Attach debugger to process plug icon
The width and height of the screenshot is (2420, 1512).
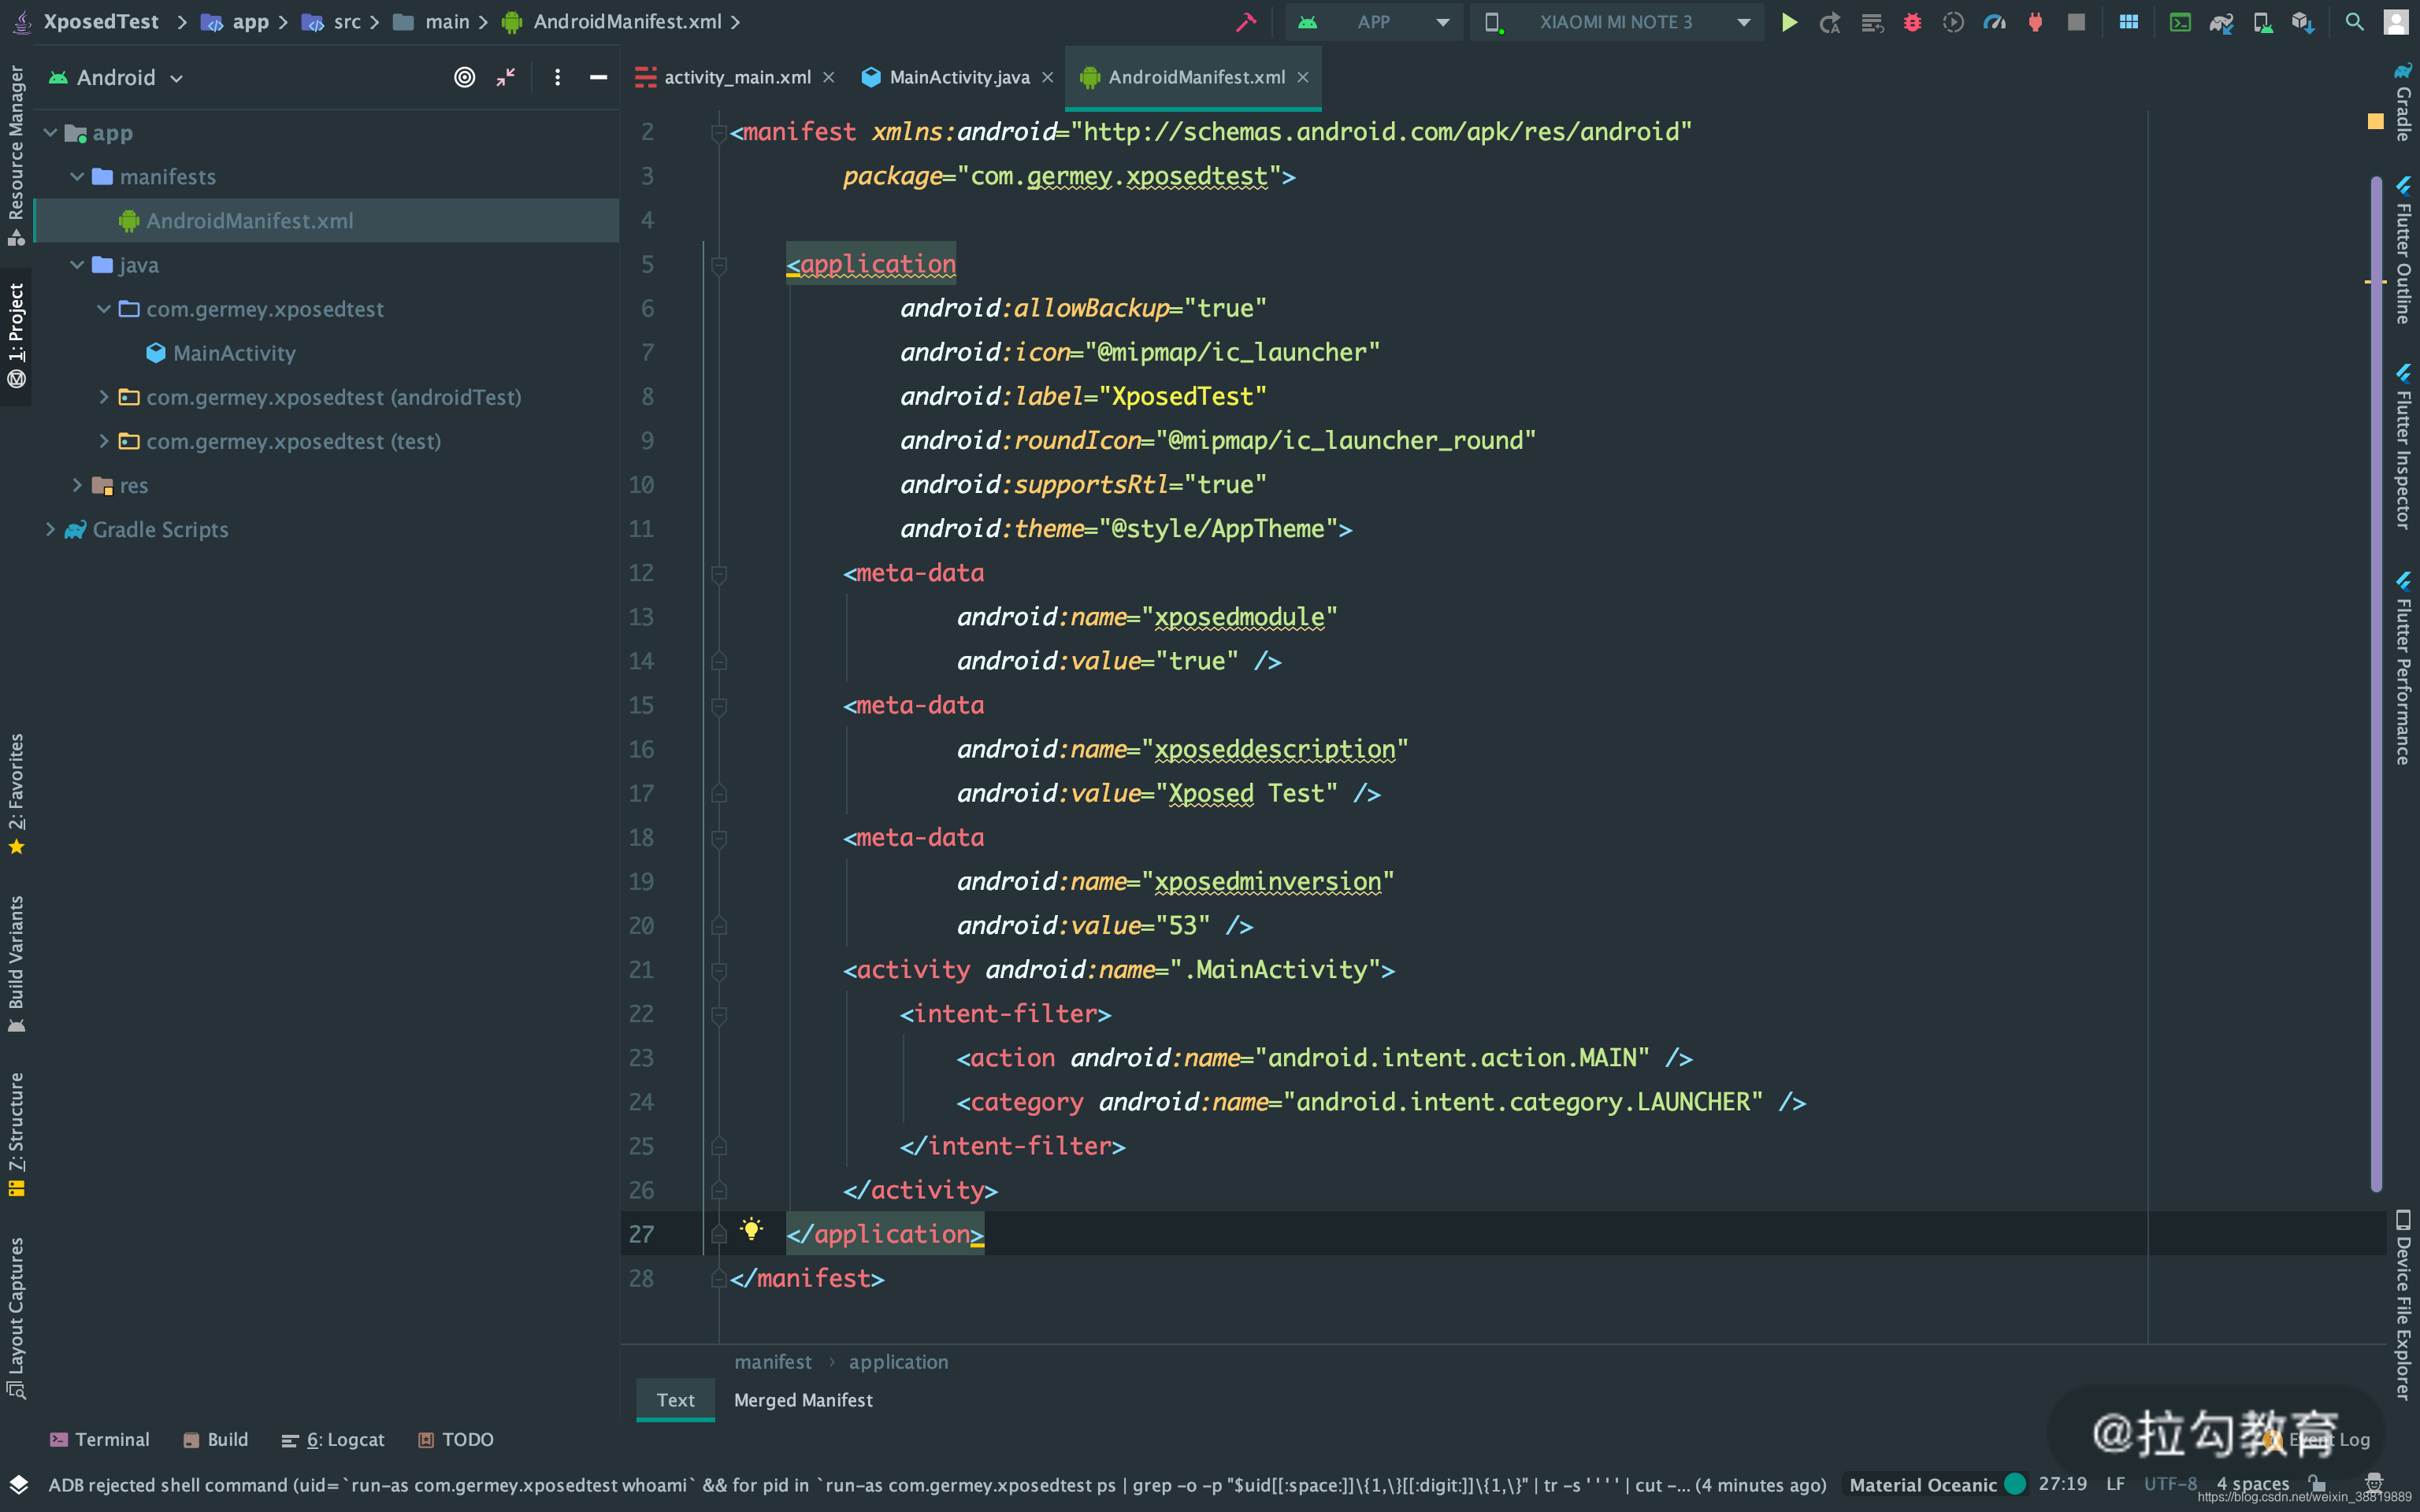point(2035,22)
